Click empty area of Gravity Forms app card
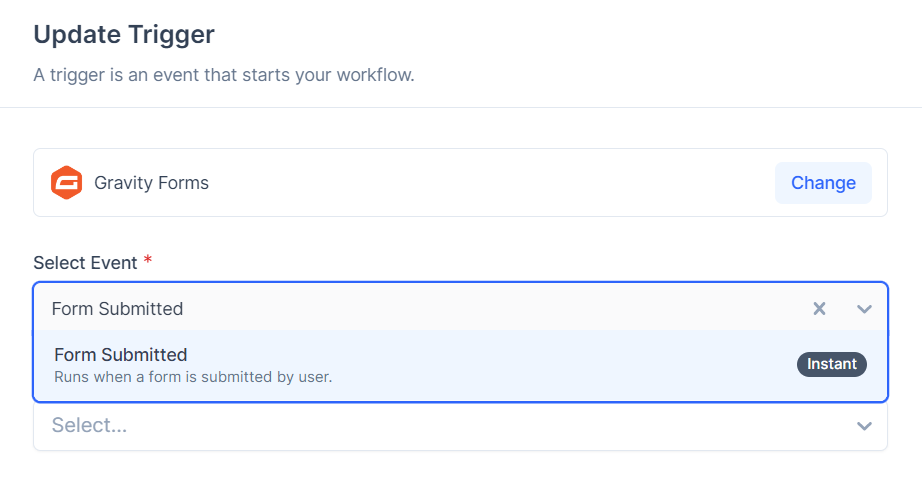922x481 pixels. (488, 183)
